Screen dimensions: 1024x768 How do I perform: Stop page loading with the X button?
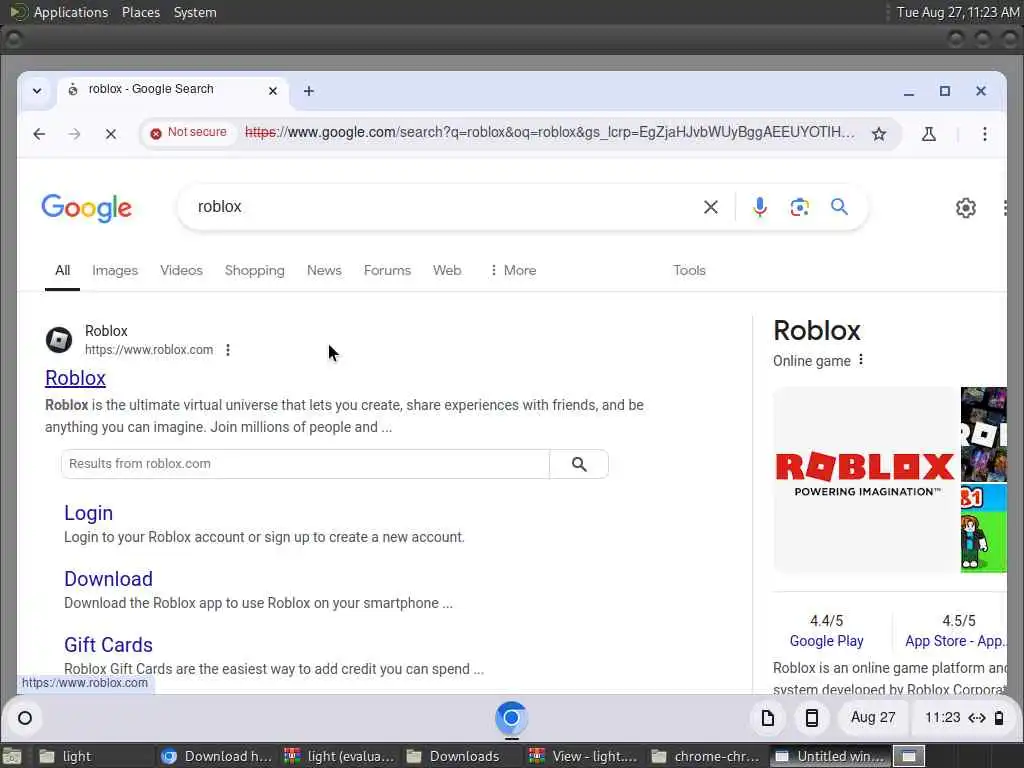[110, 134]
